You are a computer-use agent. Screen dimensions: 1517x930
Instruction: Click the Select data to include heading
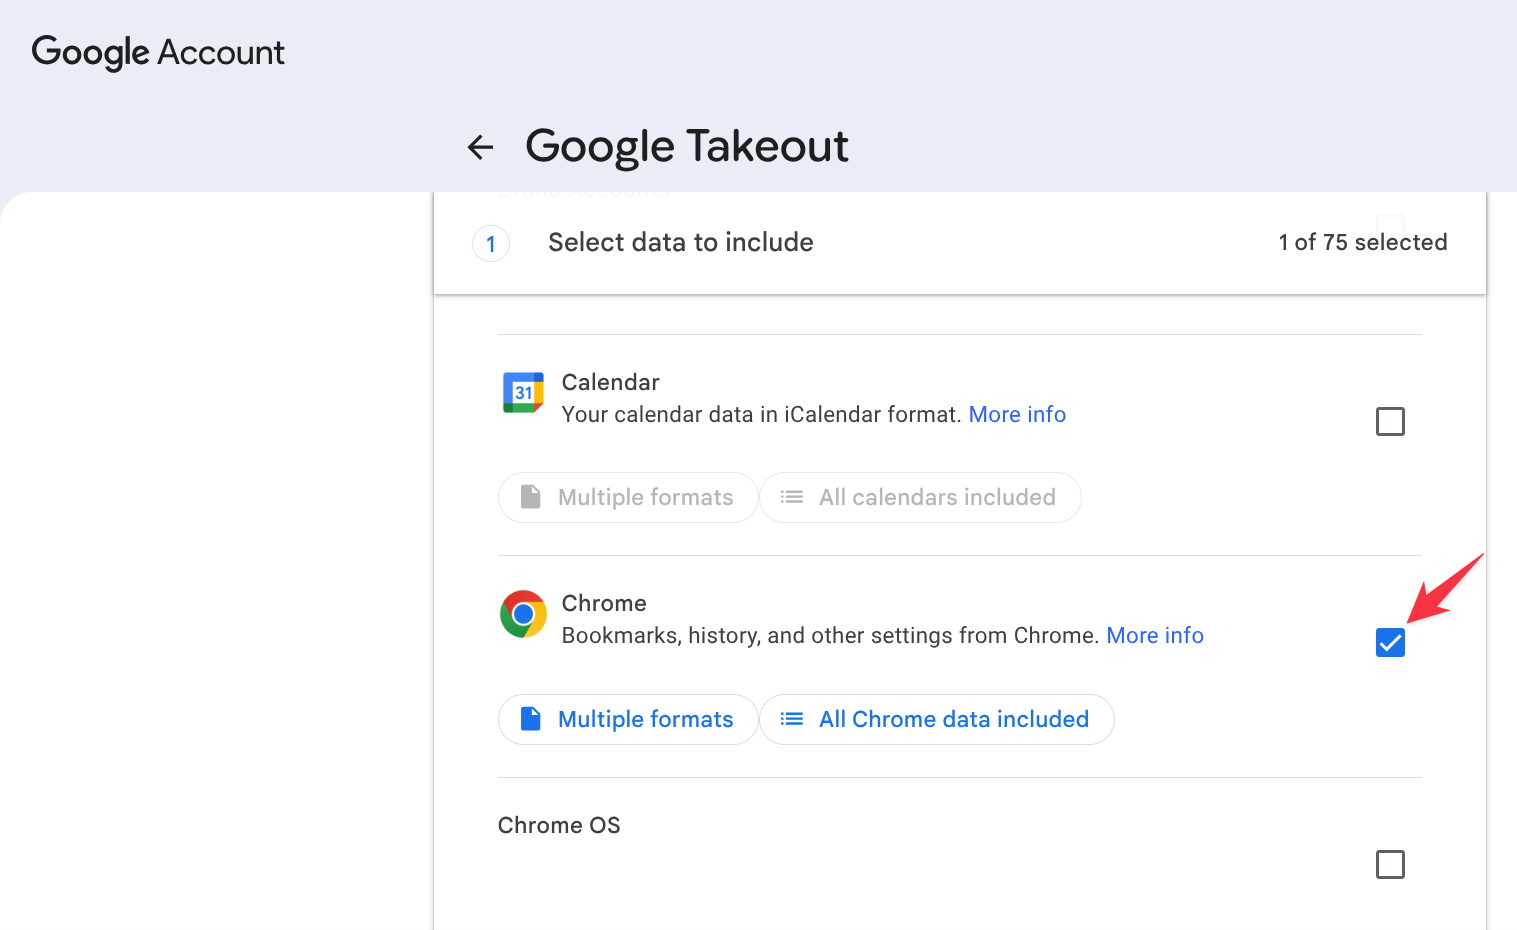[681, 242]
